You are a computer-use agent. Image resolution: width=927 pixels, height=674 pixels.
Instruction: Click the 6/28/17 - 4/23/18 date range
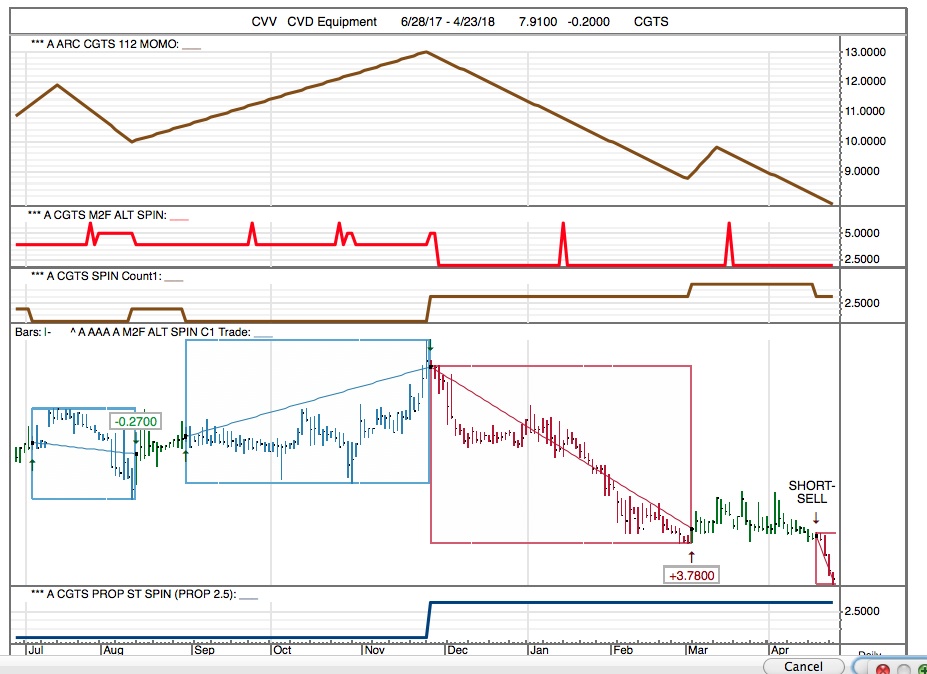click(448, 22)
